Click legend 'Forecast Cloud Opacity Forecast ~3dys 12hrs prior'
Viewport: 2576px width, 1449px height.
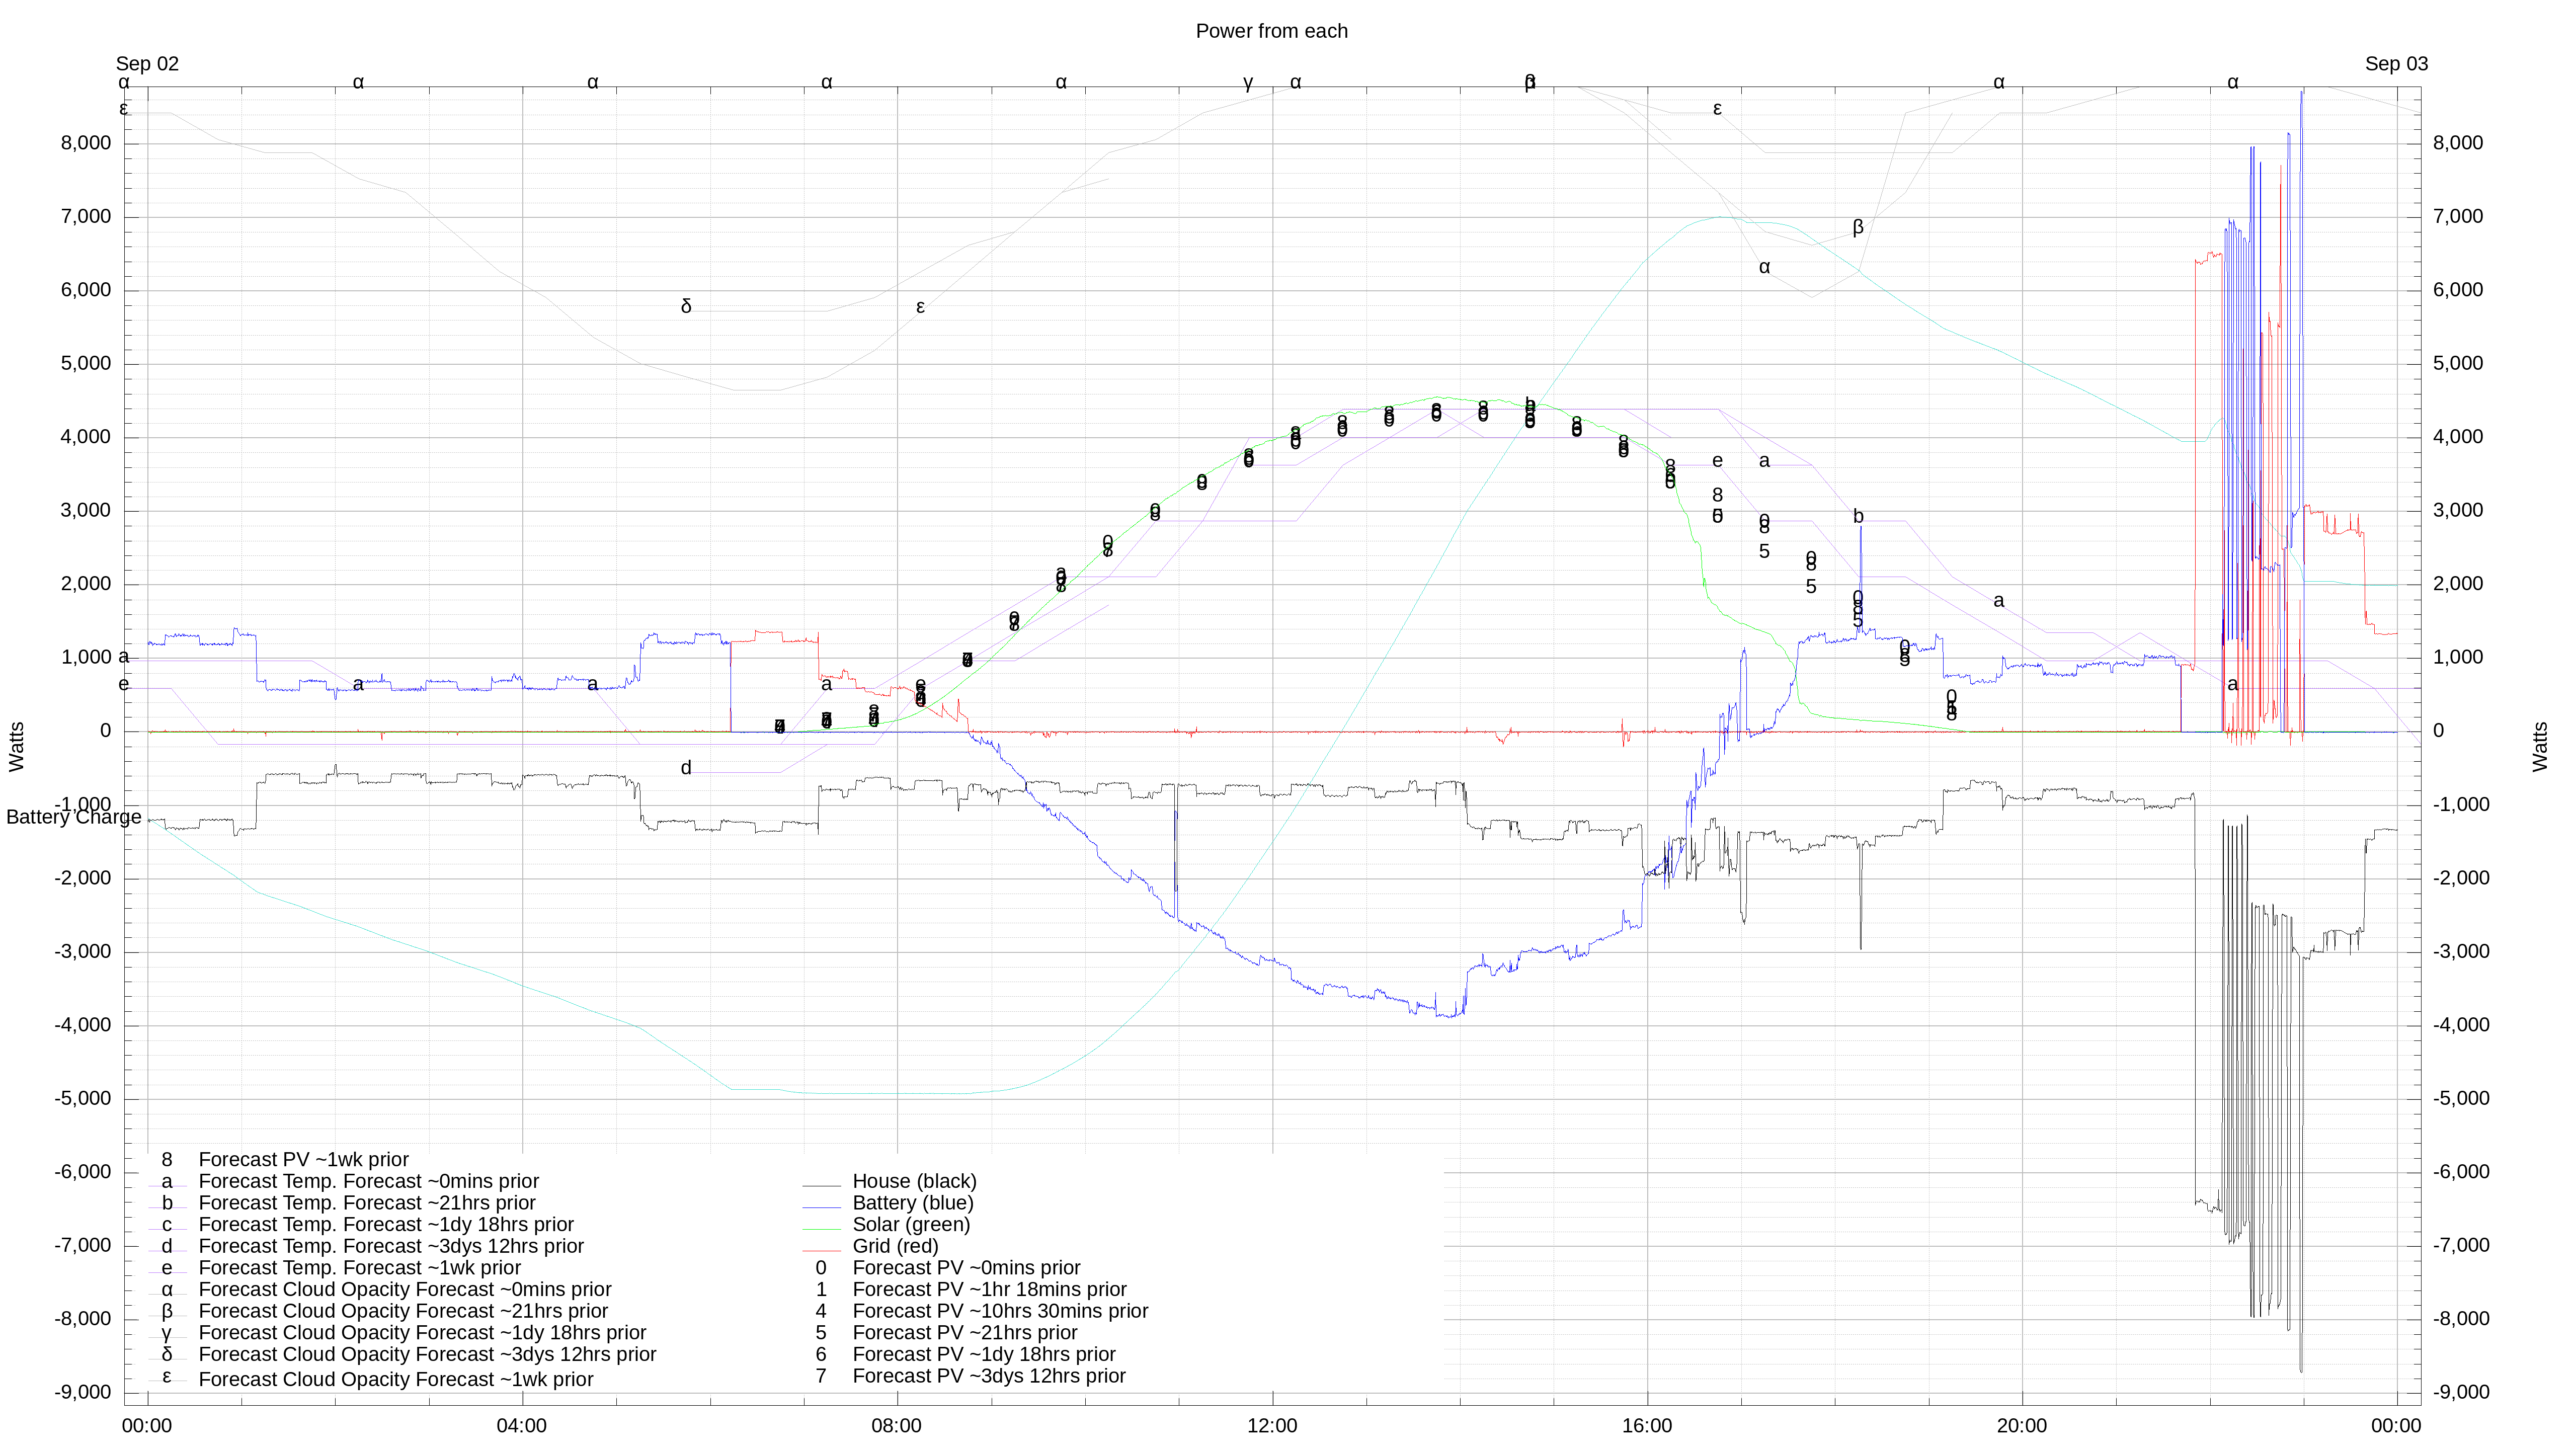point(427,1354)
